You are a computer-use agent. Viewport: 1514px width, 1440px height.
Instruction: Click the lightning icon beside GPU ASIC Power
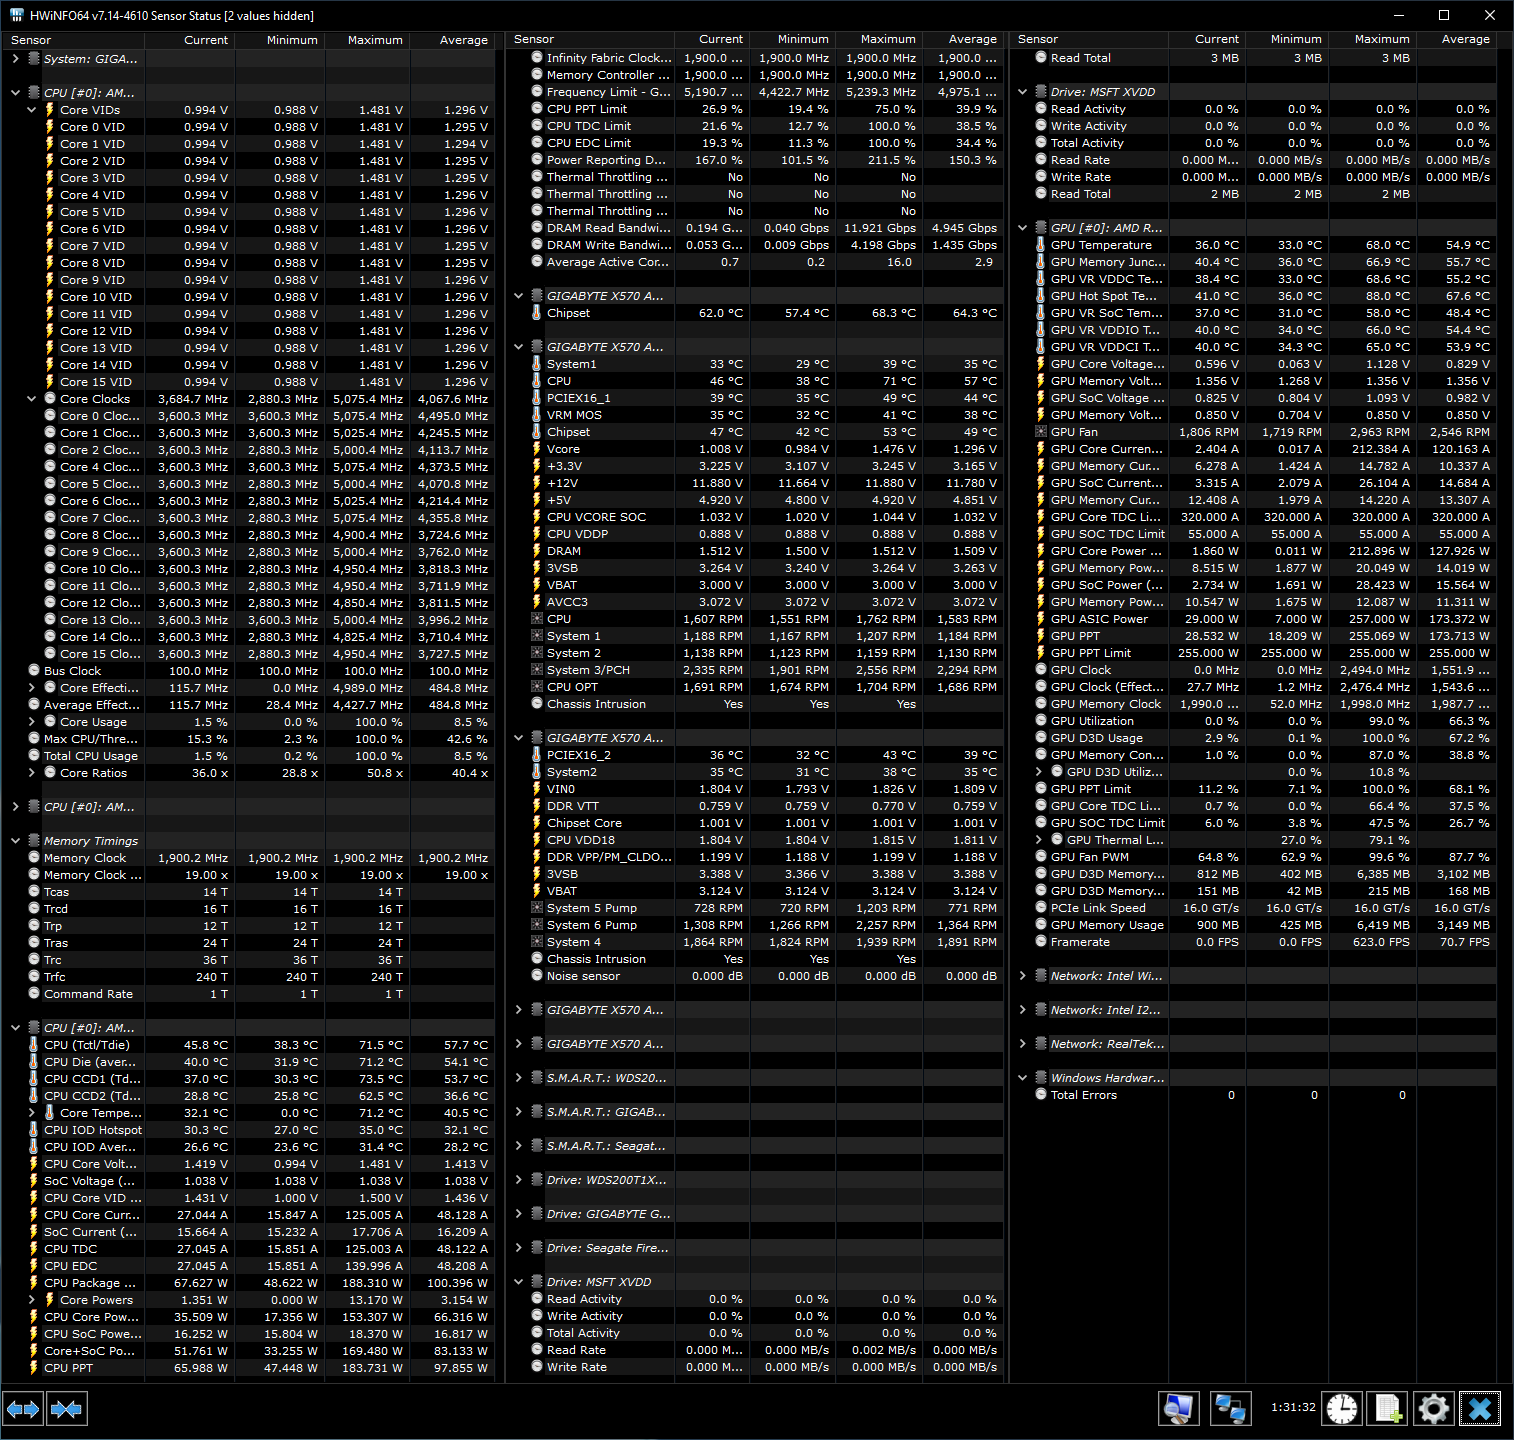tap(1041, 619)
